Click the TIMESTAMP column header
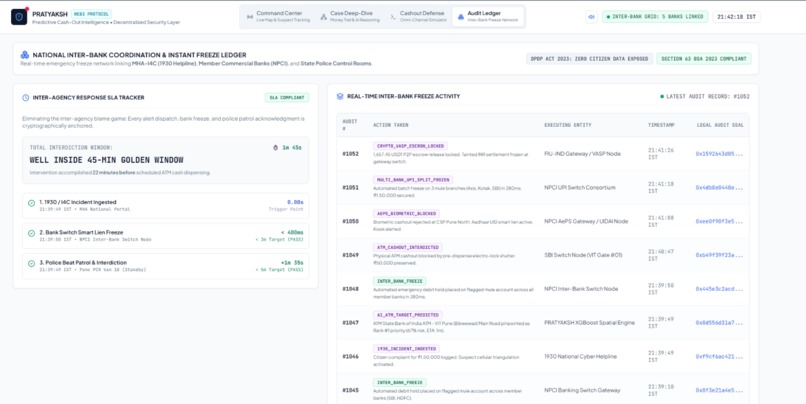This screenshot has width=806, height=404. tap(661, 125)
